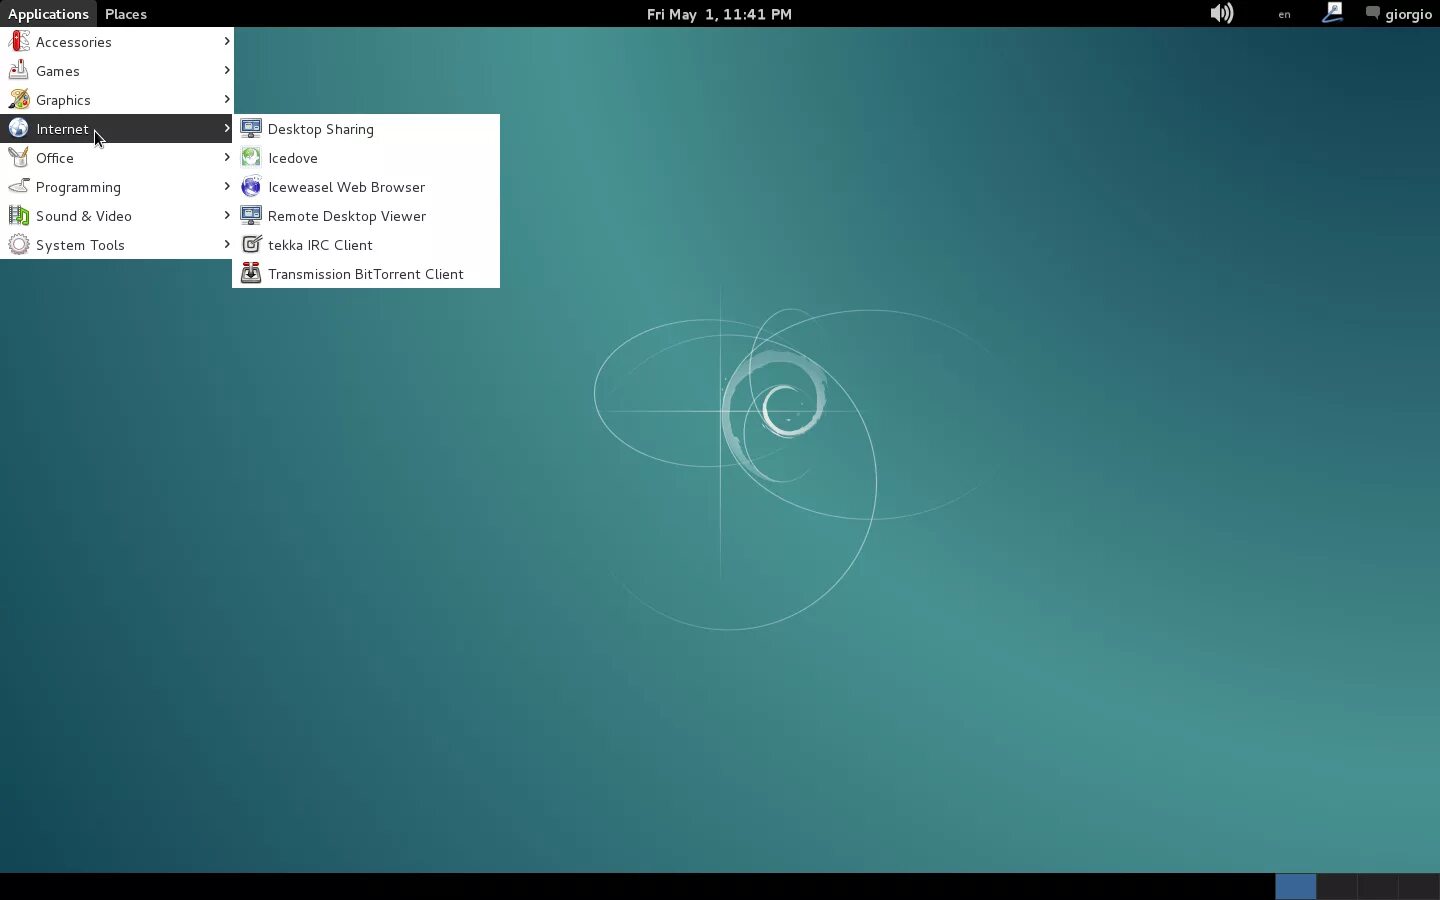Click the tekka IRC Client icon

pos(251,244)
